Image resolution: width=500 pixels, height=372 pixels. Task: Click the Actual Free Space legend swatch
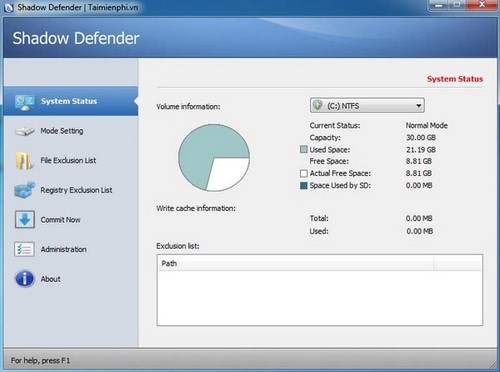(x=303, y=173)
